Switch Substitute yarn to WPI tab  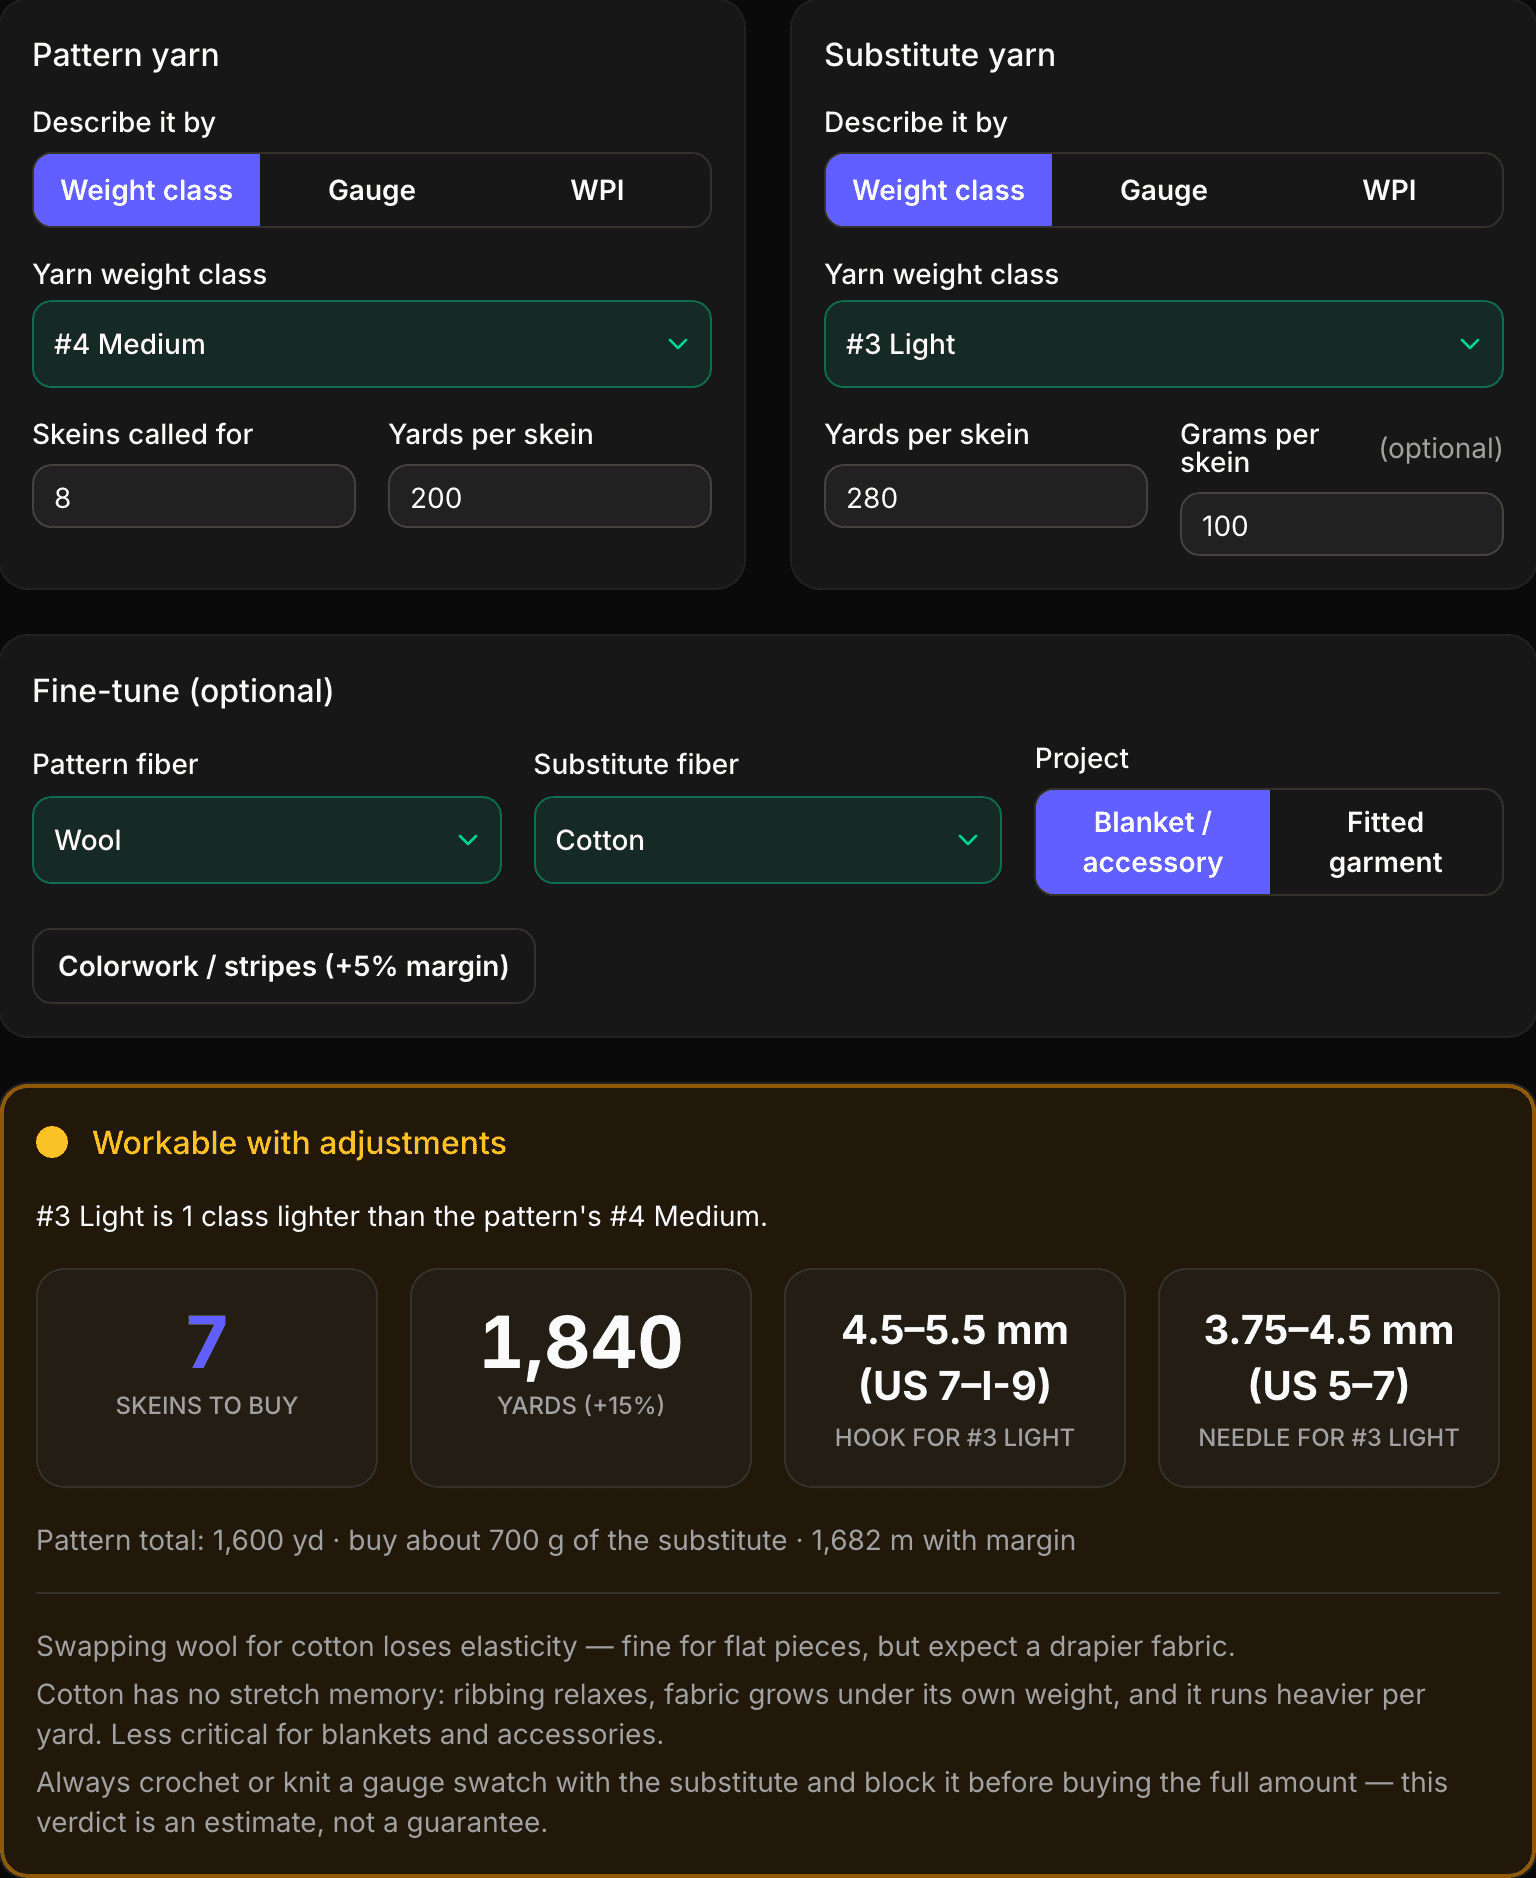1389,190
